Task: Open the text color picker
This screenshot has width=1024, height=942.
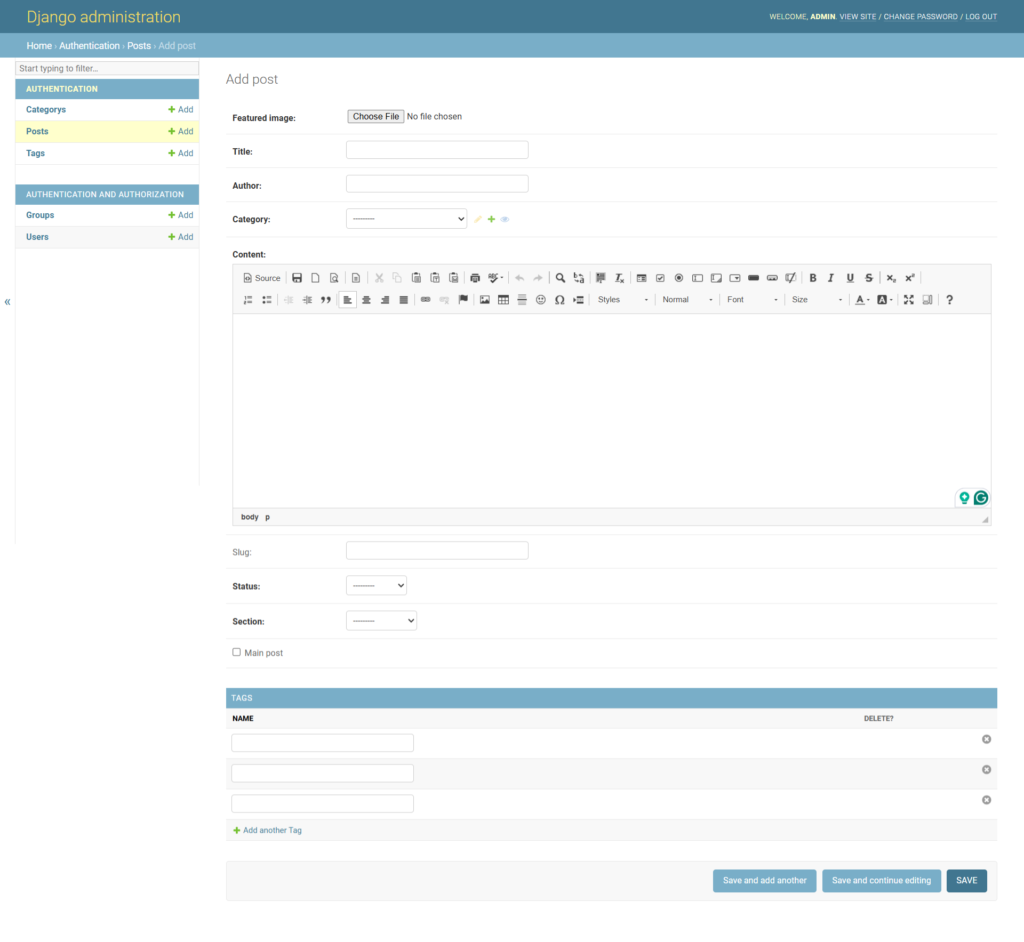Action: click(x=863, y=300)
